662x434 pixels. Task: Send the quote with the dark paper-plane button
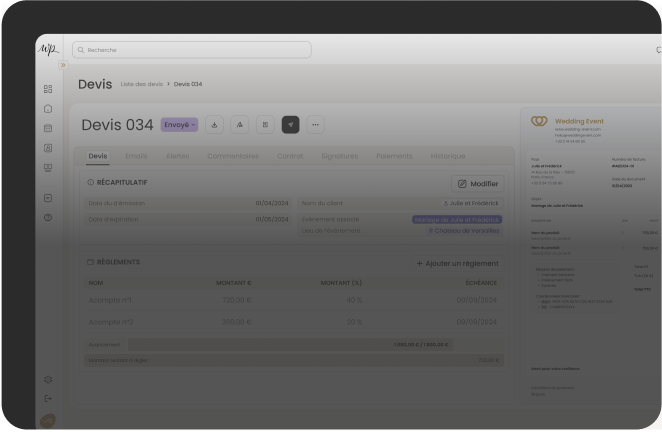click(290, 125)
